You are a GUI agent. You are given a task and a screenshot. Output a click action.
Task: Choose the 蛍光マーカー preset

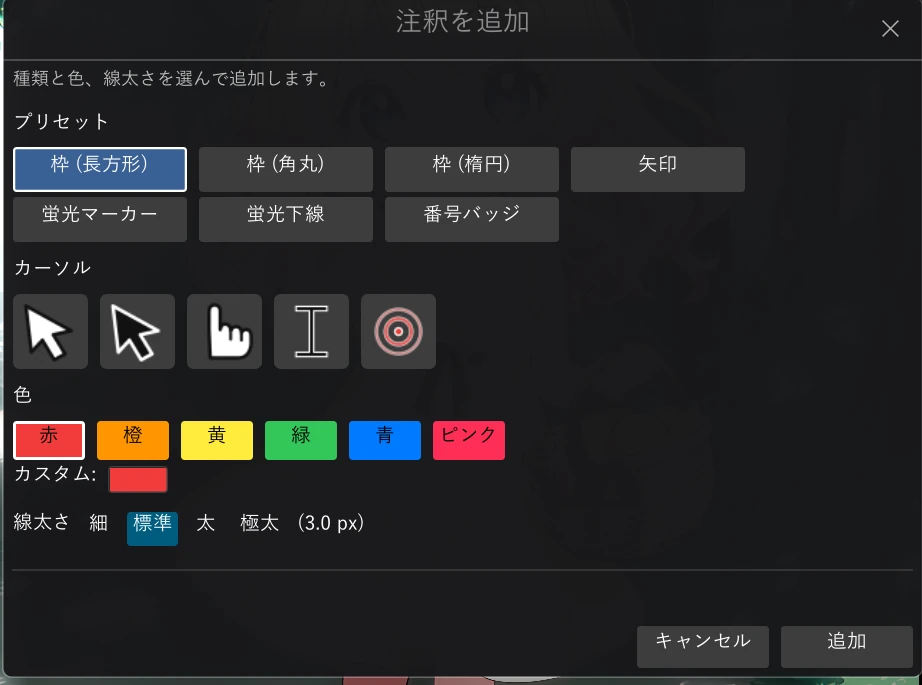[x=100, y=219]
